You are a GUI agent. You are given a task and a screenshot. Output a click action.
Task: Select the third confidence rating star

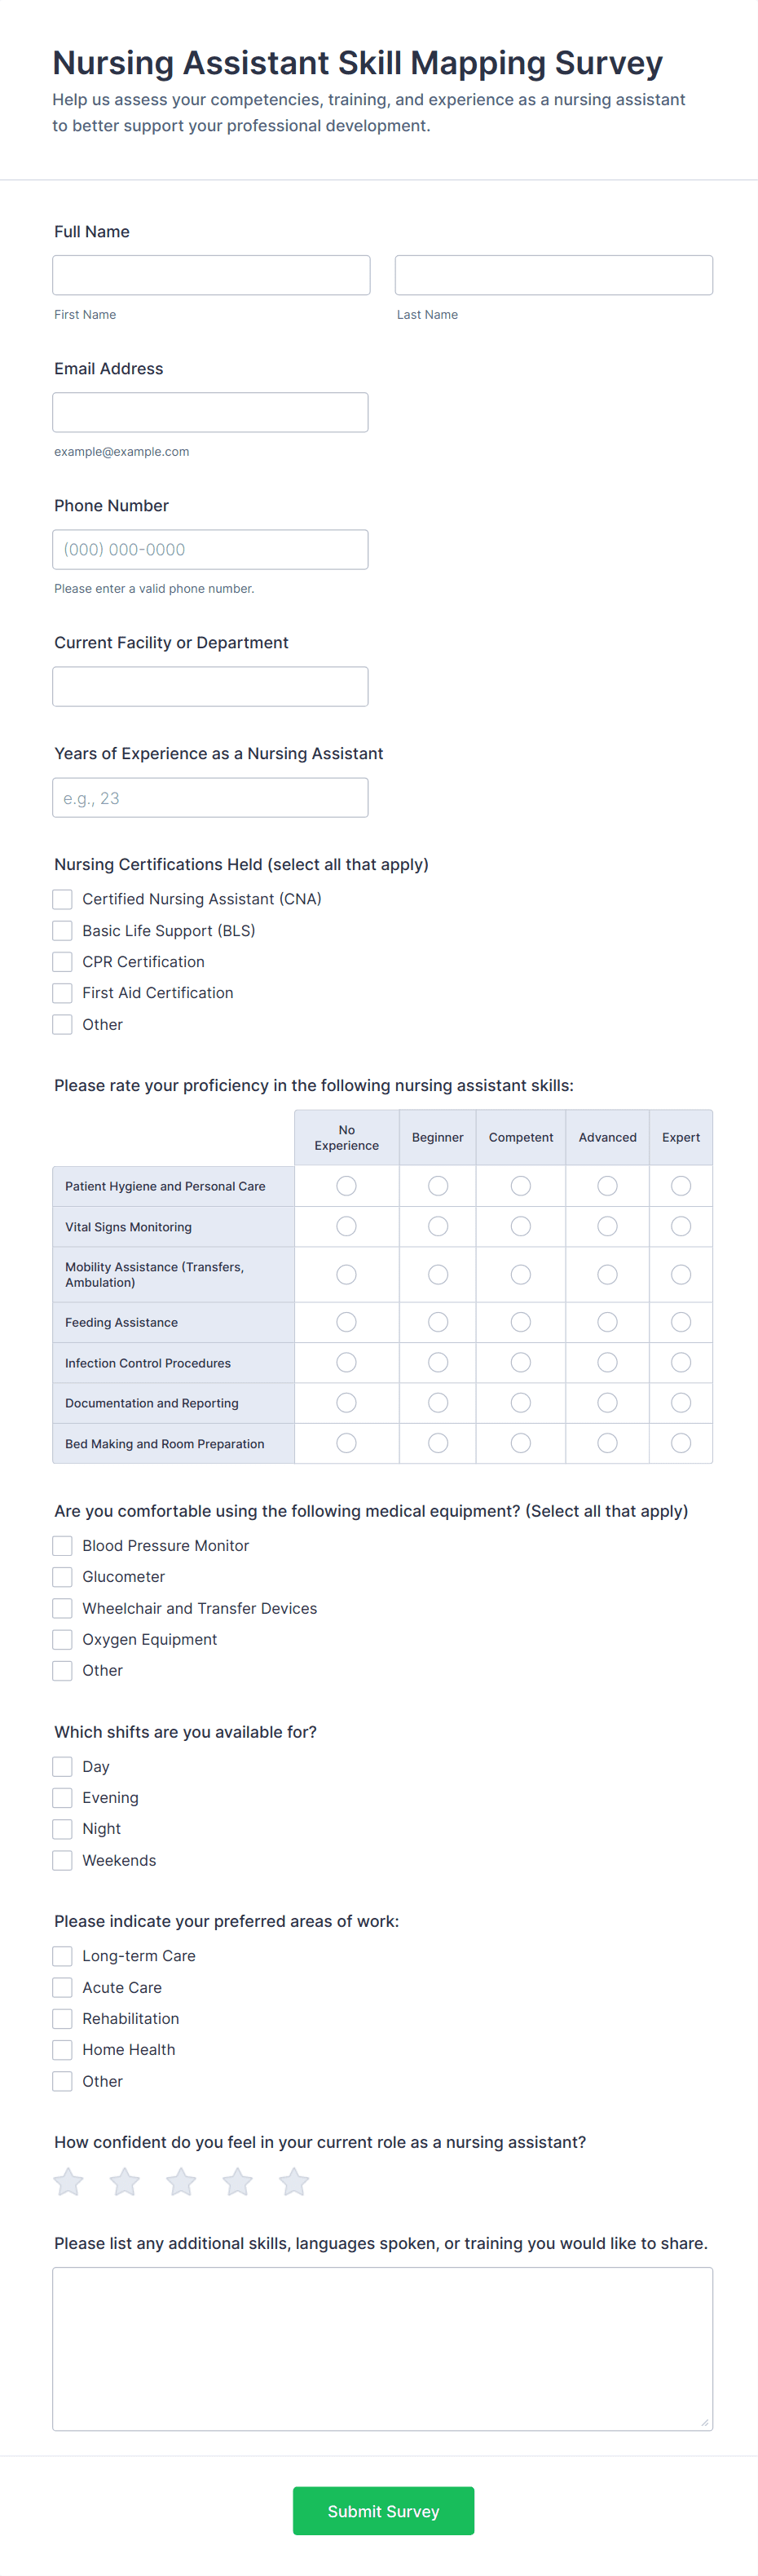coord(181,2182)
